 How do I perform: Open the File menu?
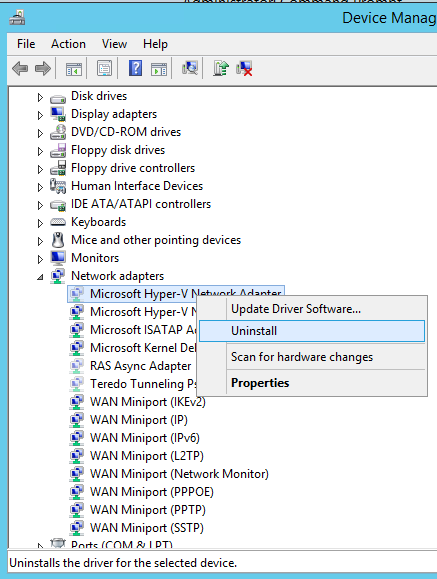pos(26,44)
